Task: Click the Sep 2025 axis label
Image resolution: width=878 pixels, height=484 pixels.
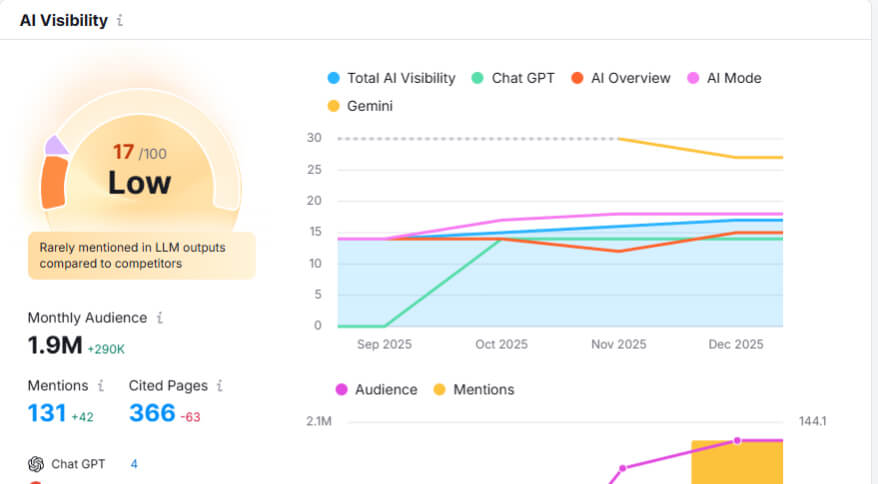Action: 384,344
